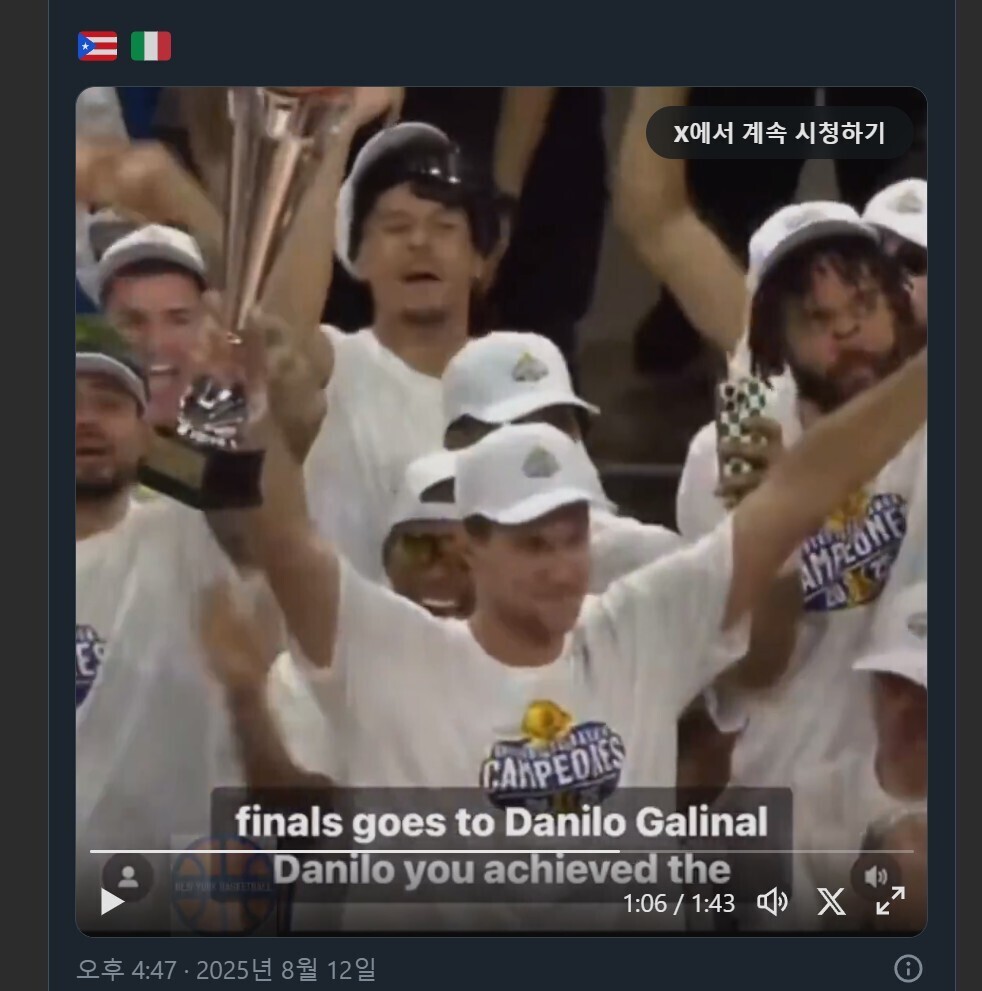
Task: Click the 'finals goes to Danilo Galinal' caption
Action: (x=501, y=822)
